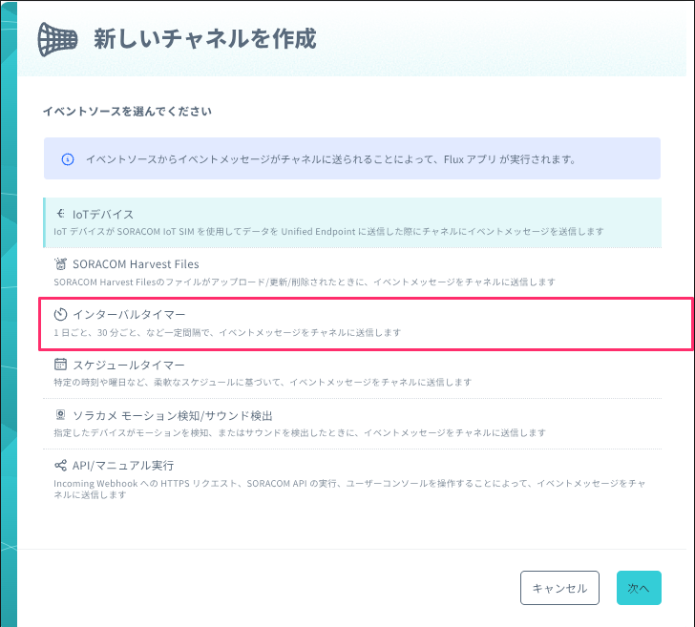
Task: Click the Incoming Webhook description text
Action: [349, 489]
